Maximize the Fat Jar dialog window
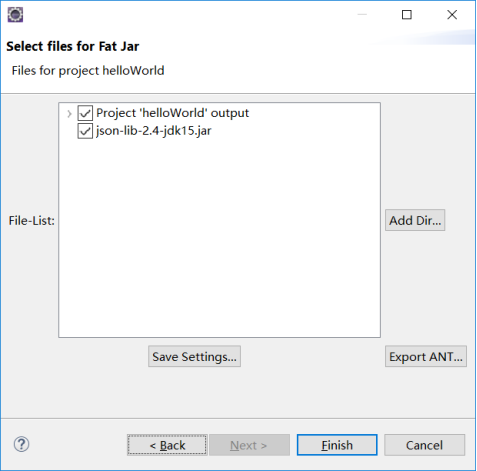Screen dimensions: 477x471 (407, 15)
